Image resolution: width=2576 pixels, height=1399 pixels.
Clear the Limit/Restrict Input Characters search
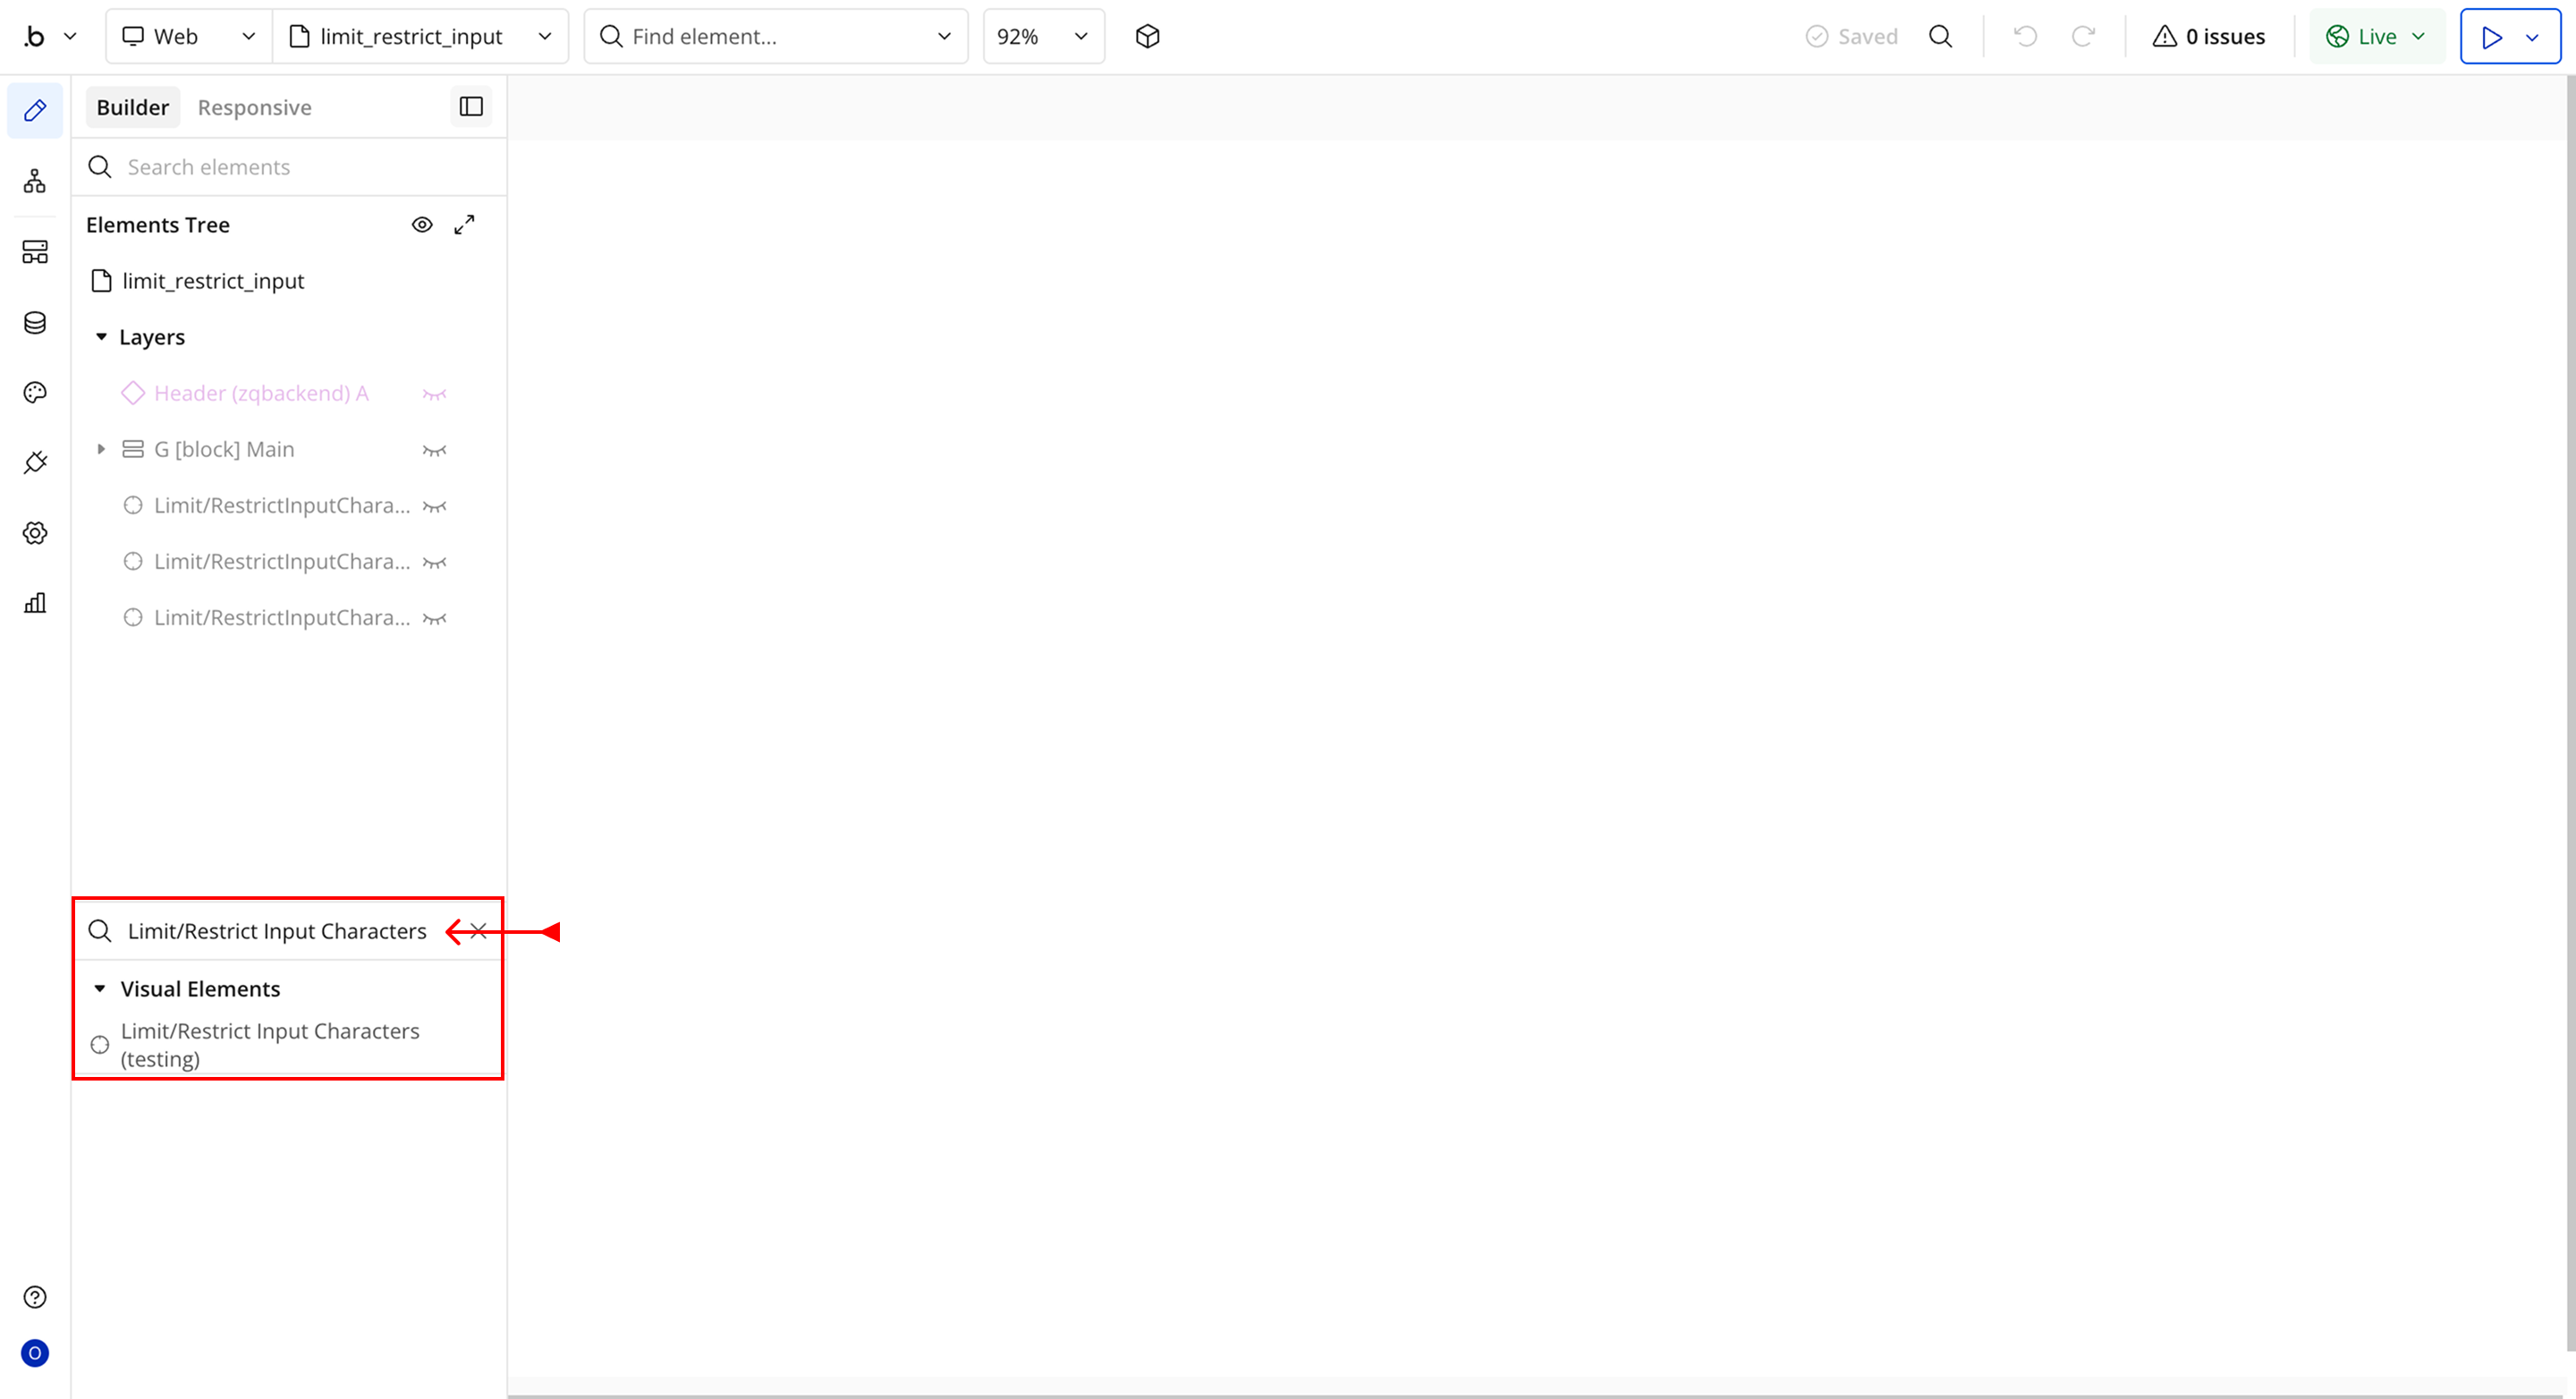[x=479, y=931]
